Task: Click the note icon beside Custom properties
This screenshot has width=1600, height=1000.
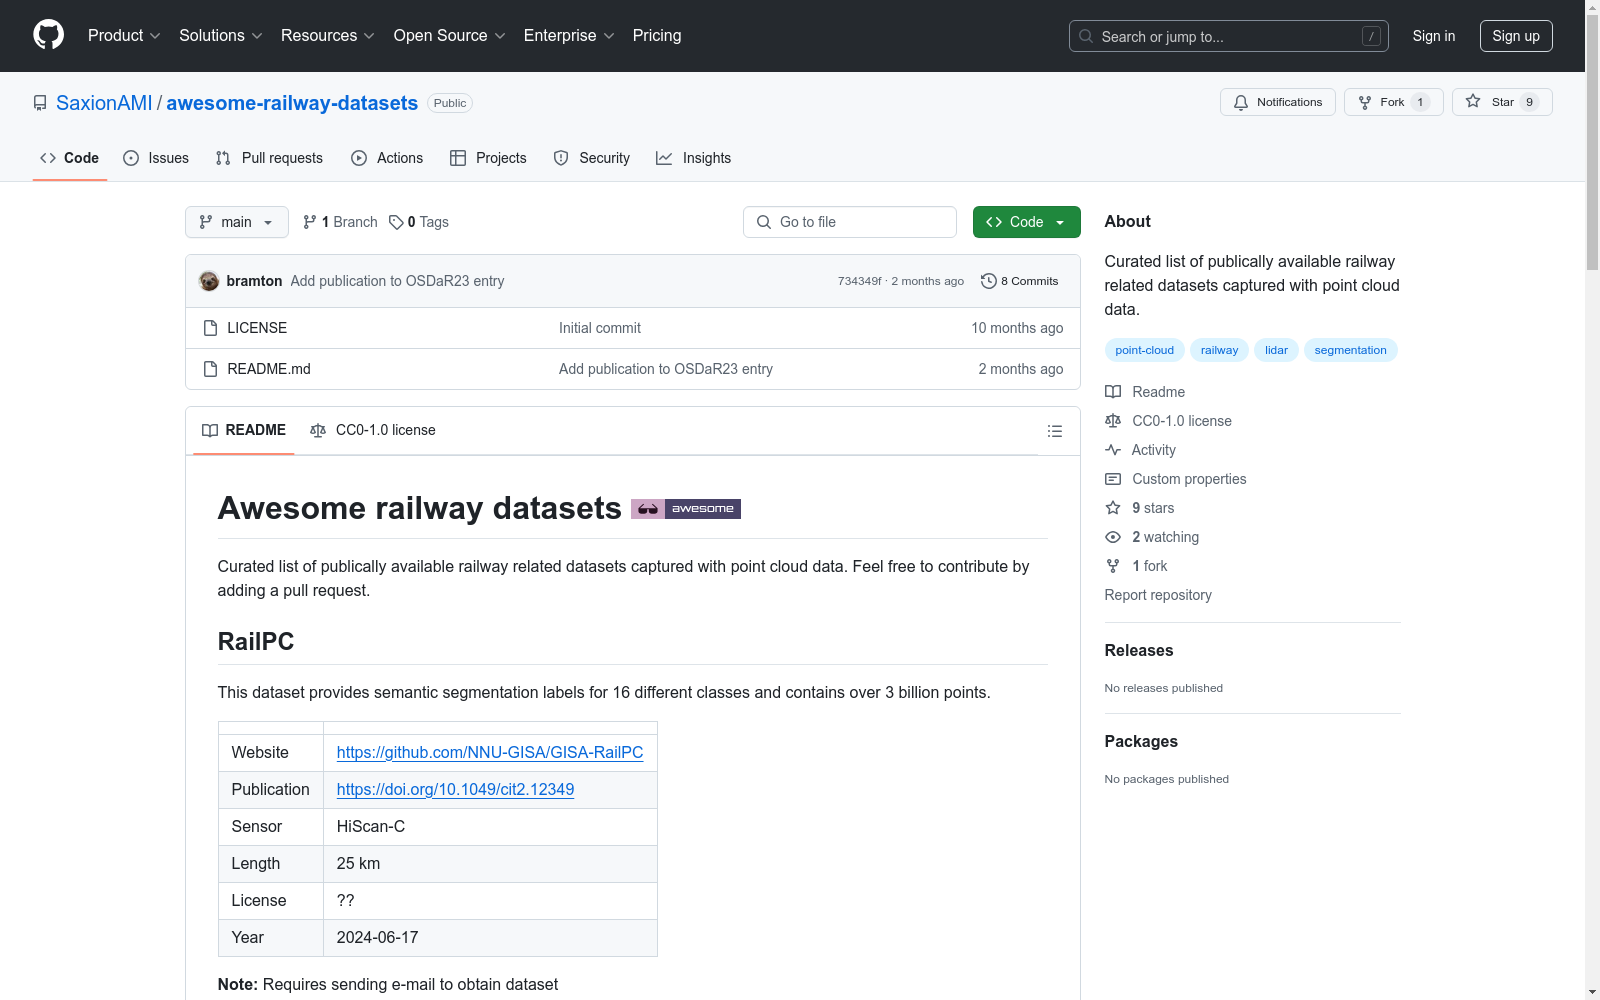Action: 1113,479
